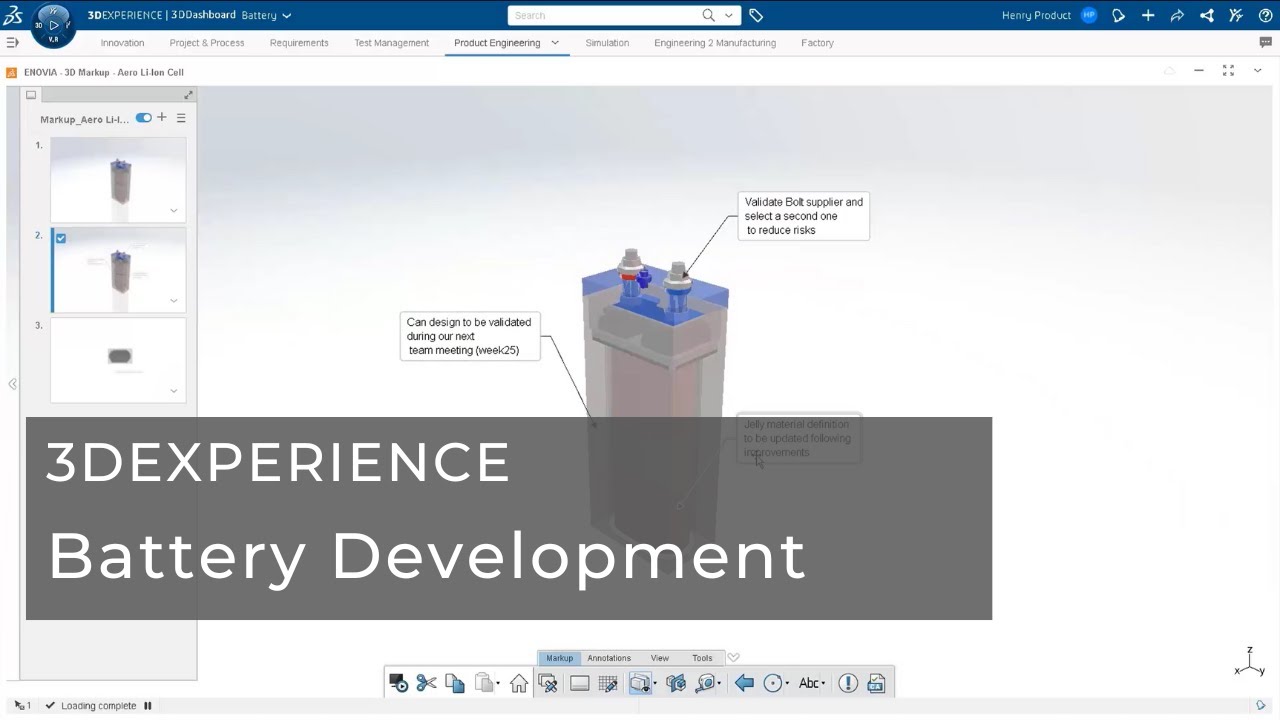This screenshot has height=720, width=1280.
Task: Click the search magnifier icon
Action: click(x=709, y=15)
